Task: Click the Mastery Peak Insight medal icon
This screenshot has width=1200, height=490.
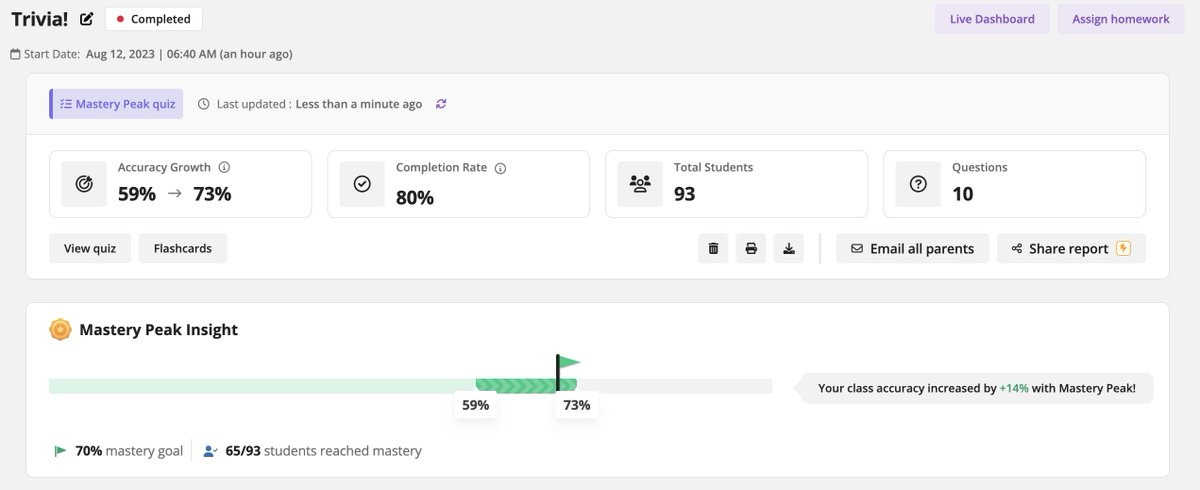Action: (60, 329)
